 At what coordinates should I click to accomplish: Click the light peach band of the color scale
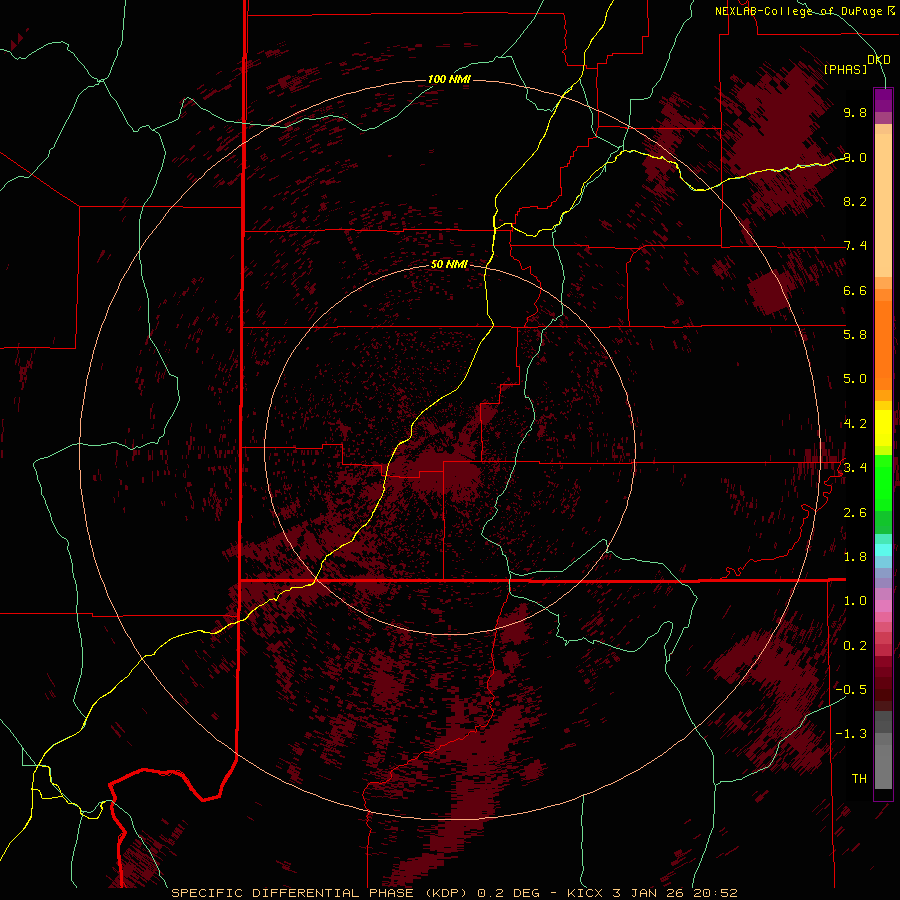click(883, 205)
